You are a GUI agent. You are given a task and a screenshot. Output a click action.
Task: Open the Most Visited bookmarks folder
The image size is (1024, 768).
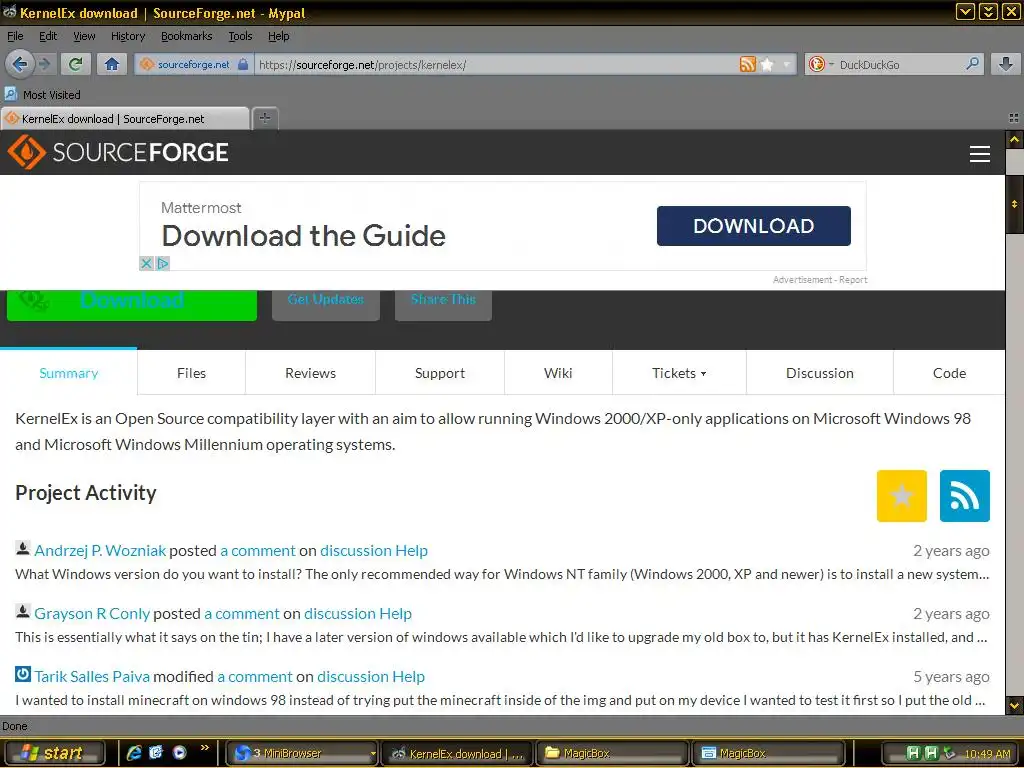42,95
